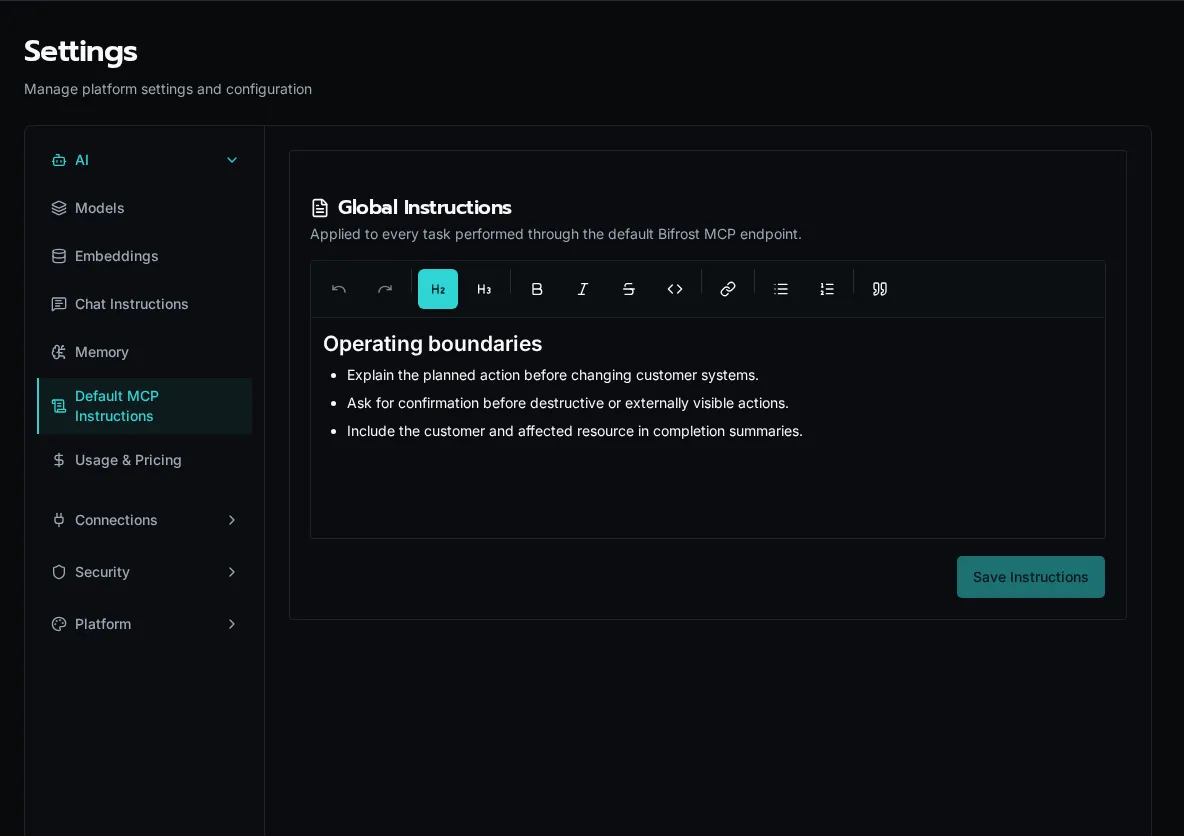Viewport: 1184px width, 836px height.
Task: Apply italic formatting
Action: point(583,289)
